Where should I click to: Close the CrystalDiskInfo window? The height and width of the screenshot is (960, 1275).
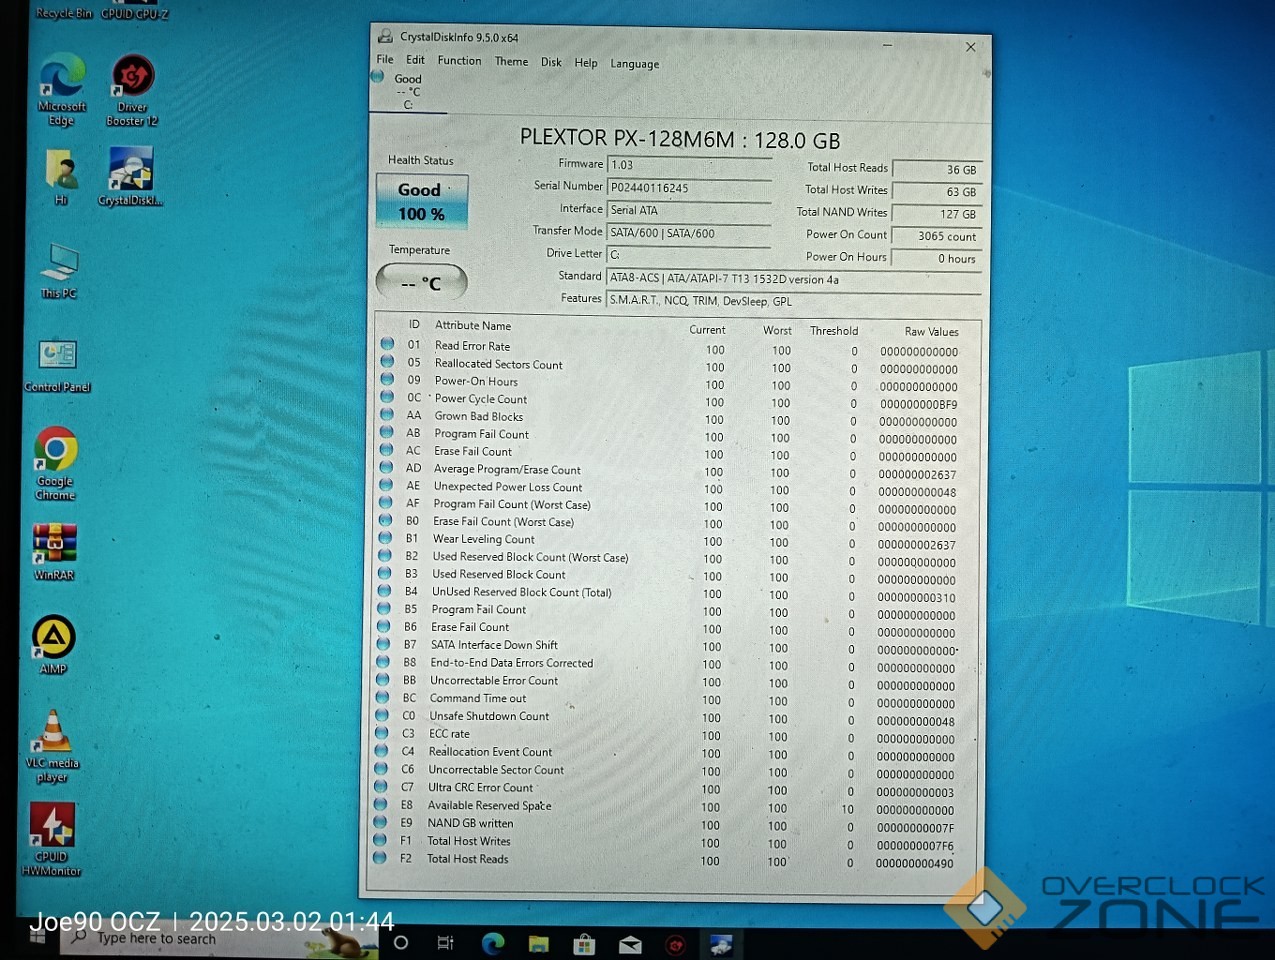point(970,47)
